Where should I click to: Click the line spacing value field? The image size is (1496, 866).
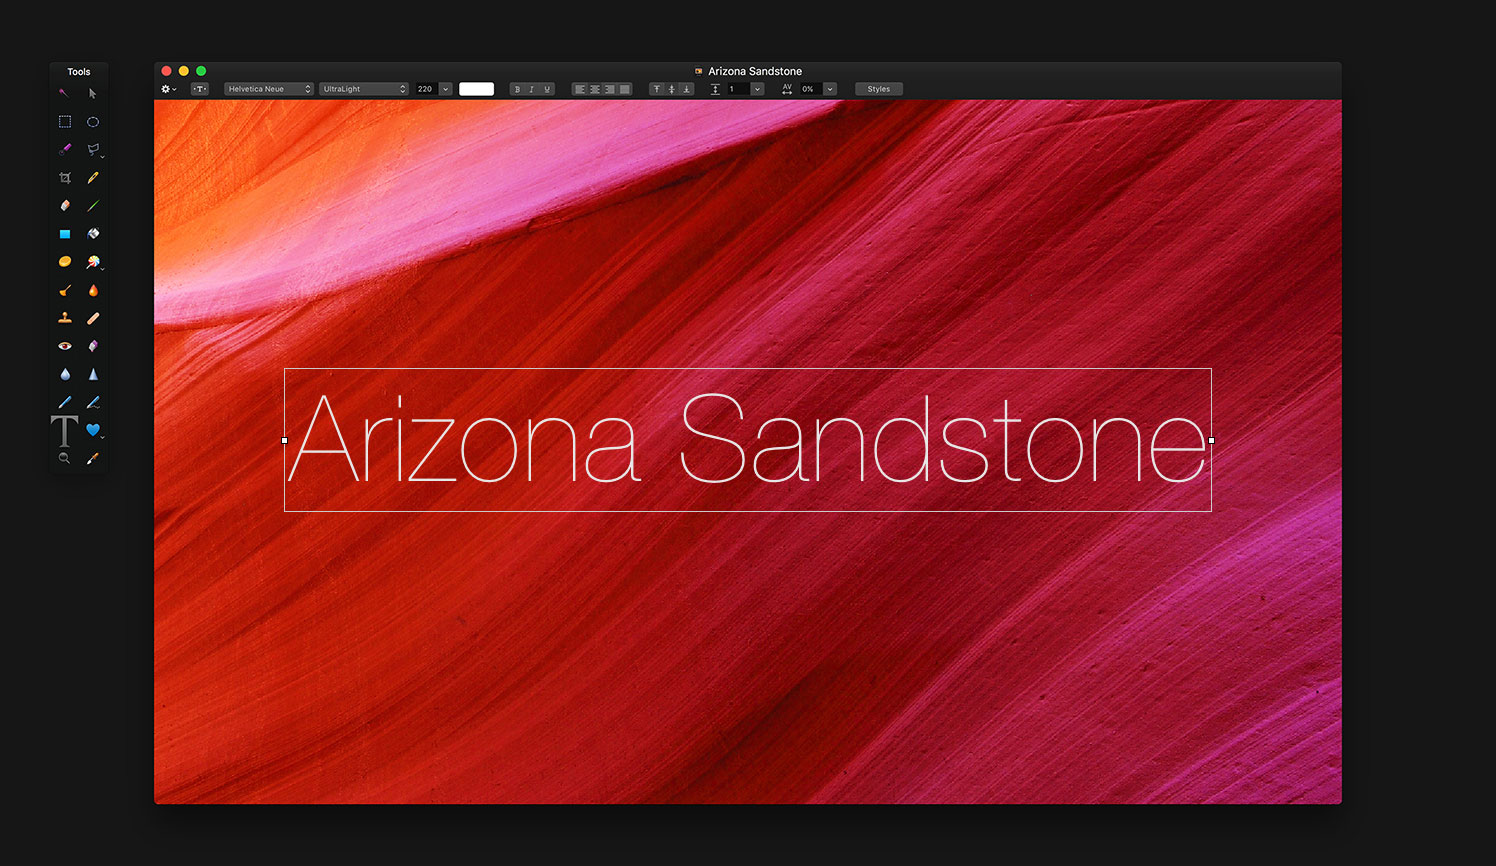[x=738, y=89]
